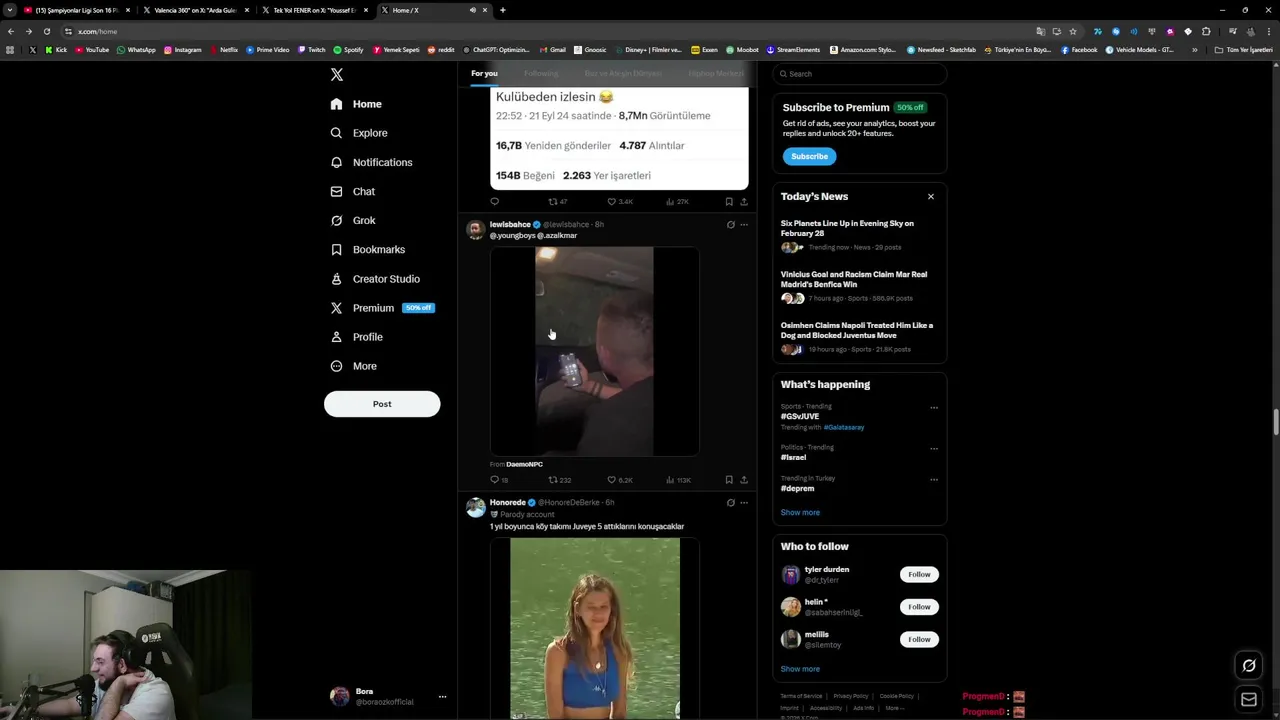Screen dimensions: 1280x720
Task: Follow tyler durden
Action: click(919, 574)
